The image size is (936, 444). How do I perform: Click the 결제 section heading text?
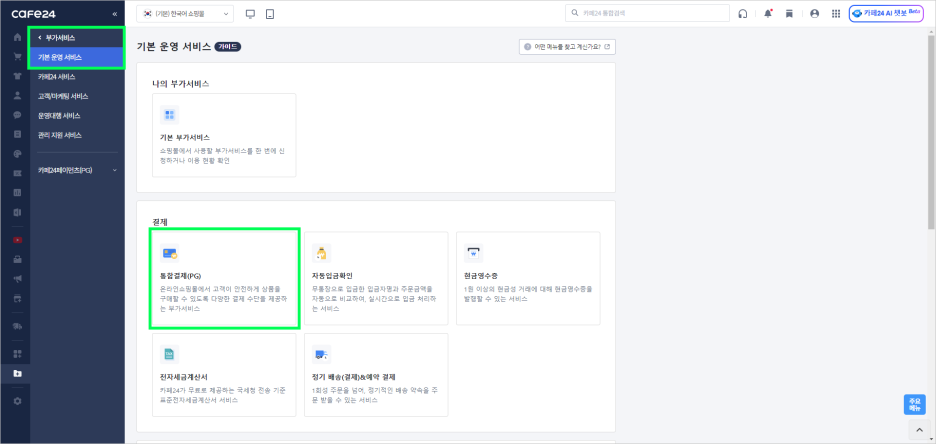[160, 222]
